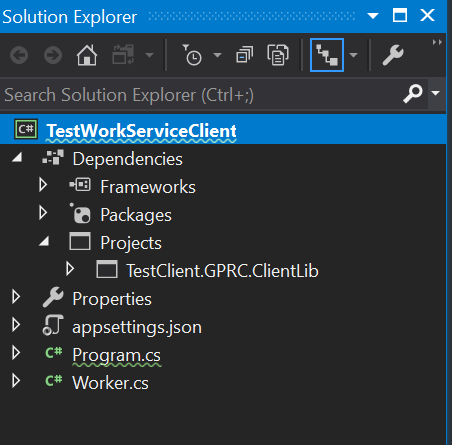
Task: Select the Dependencies tree item
Action: [128, 159]
